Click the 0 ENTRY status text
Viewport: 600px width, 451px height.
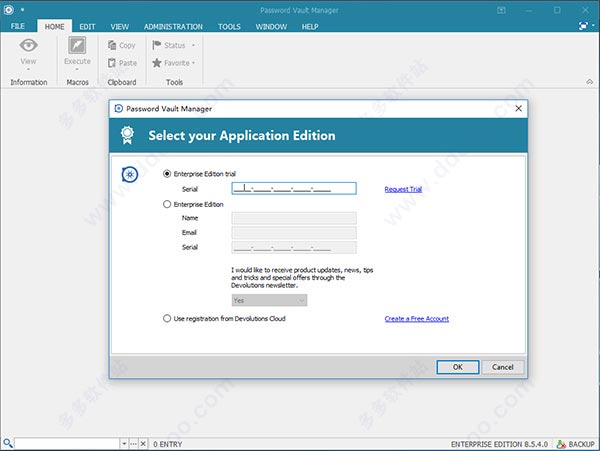(168, 444)
